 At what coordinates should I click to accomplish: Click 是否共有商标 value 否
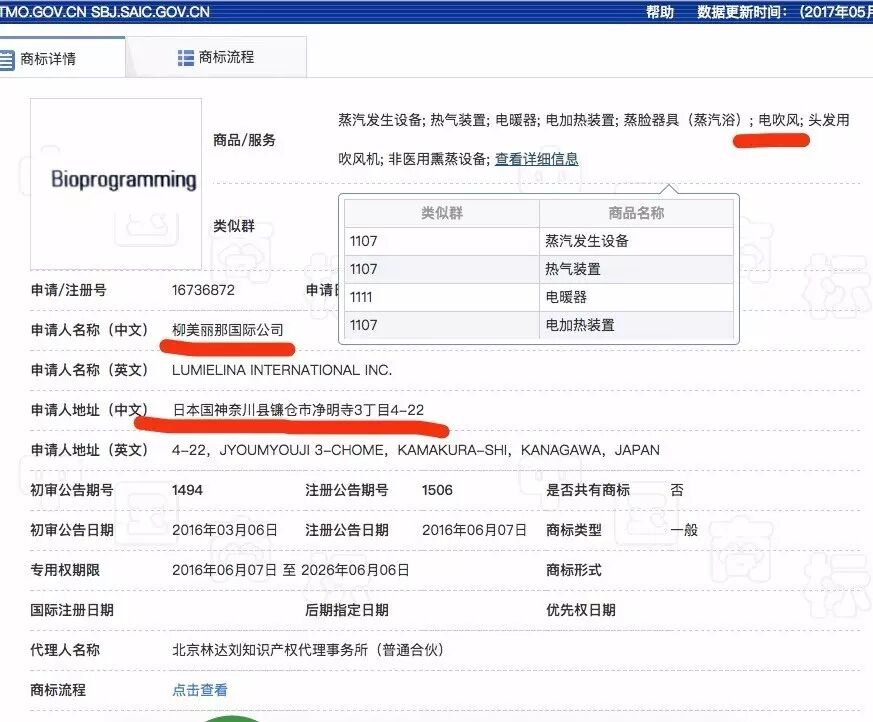point(677,490)
